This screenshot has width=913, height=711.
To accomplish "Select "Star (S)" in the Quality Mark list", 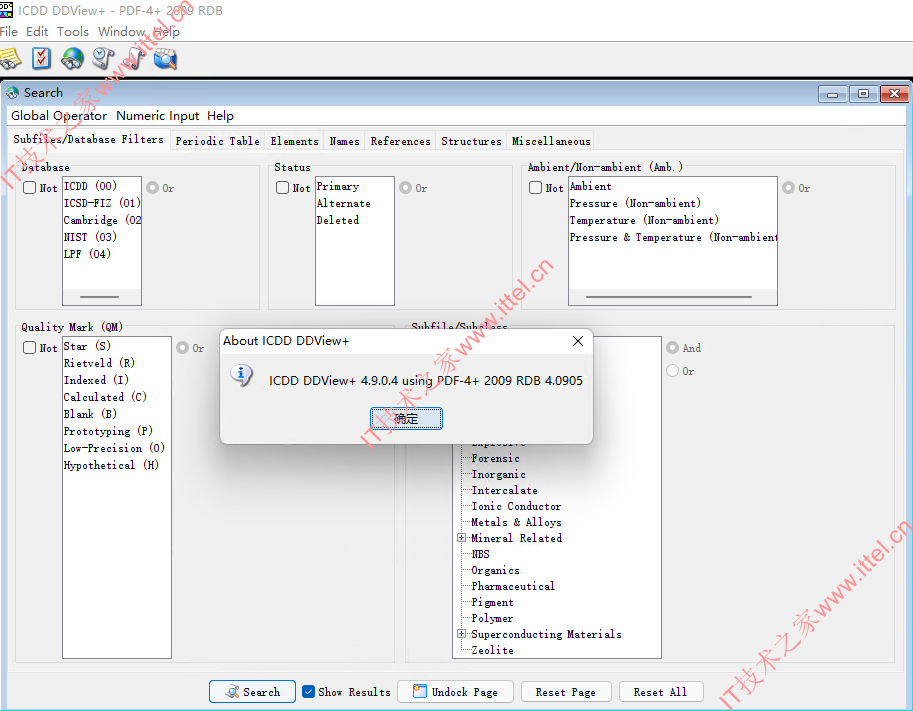I will [87, 346].
